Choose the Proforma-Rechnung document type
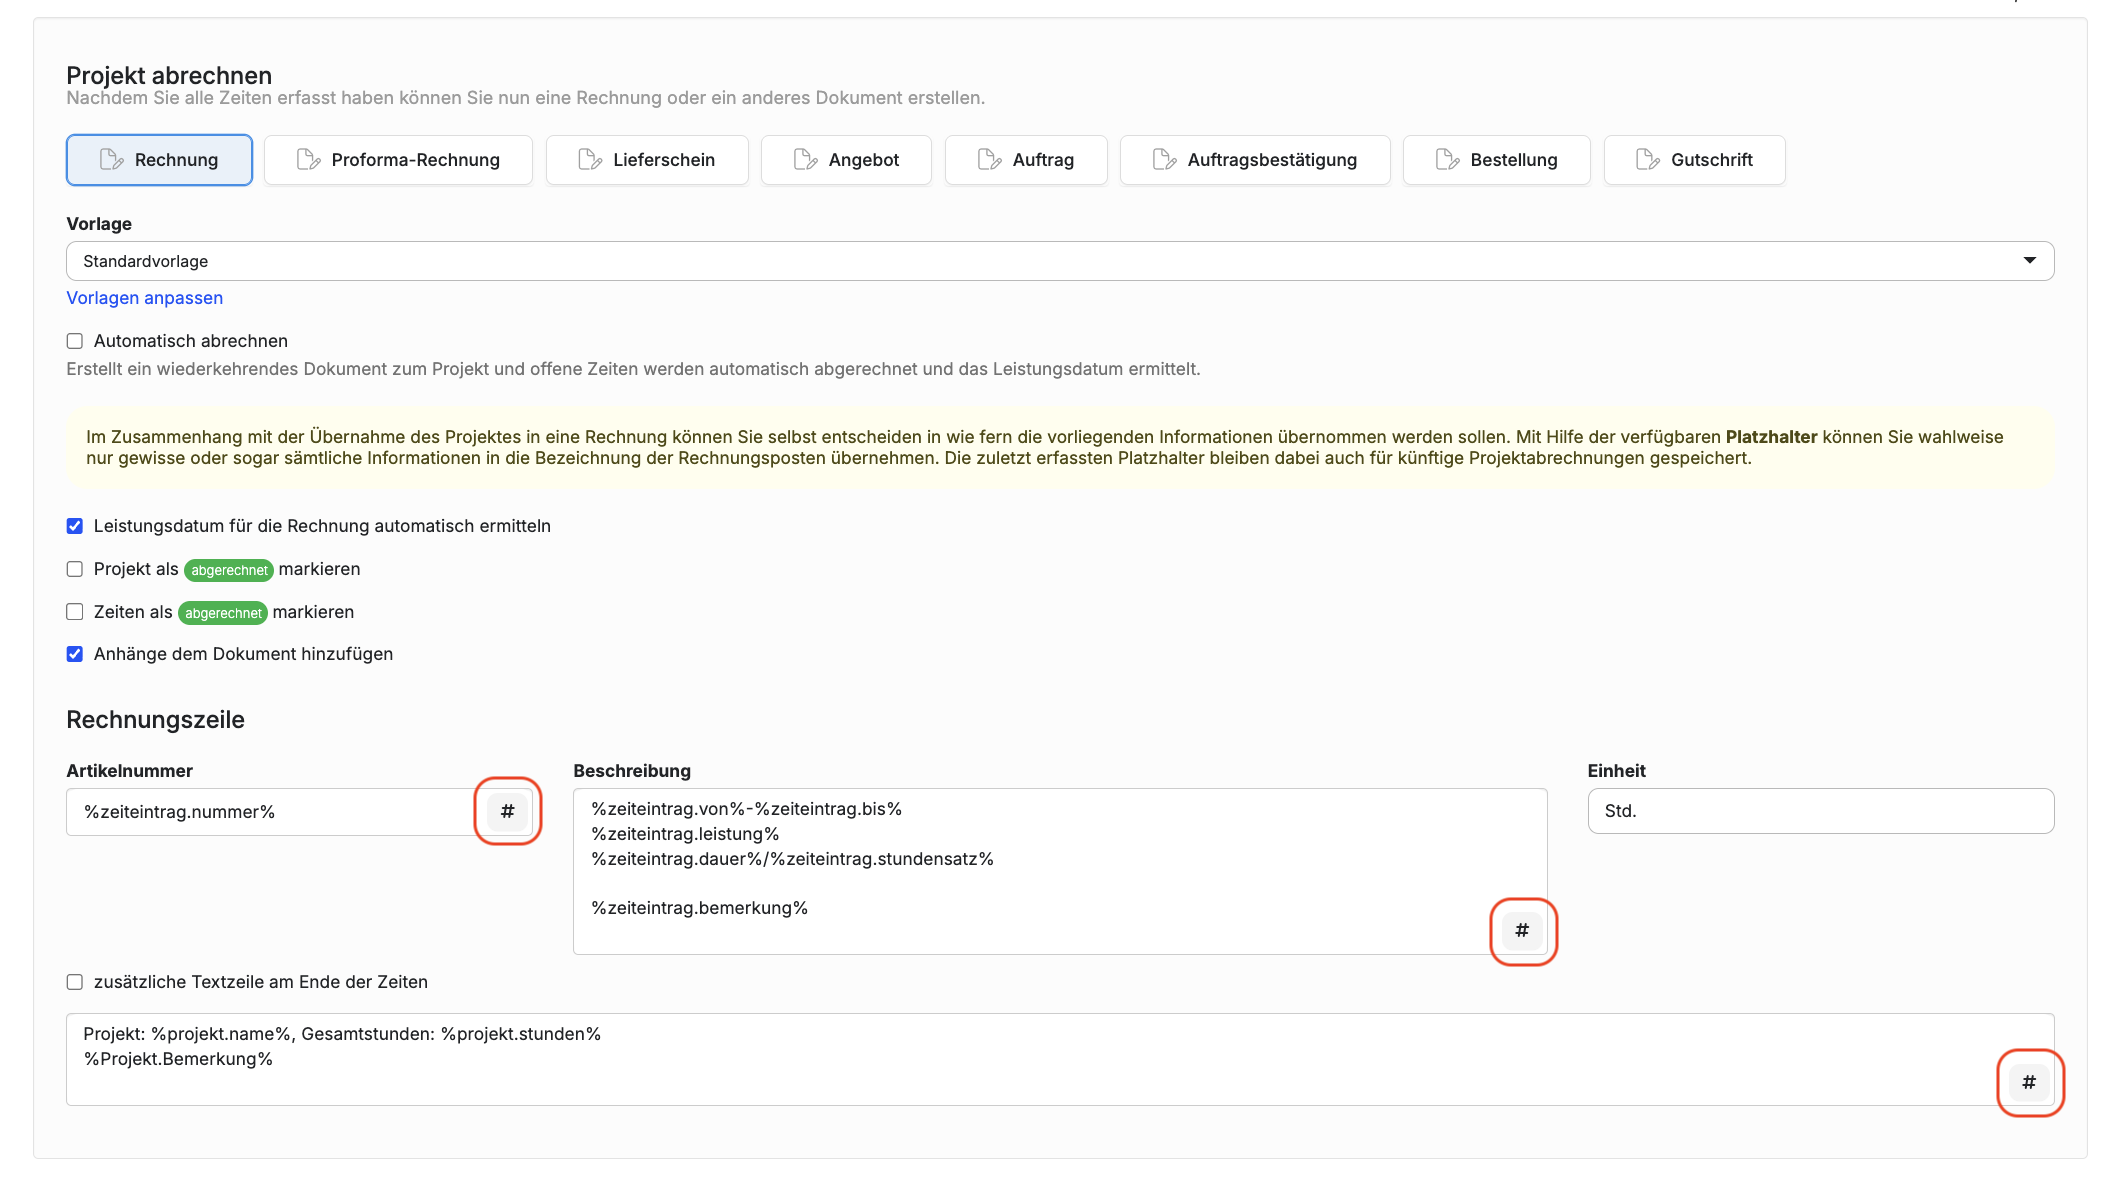Viewport: 2108px width, 1184px height. pos(398,160)
